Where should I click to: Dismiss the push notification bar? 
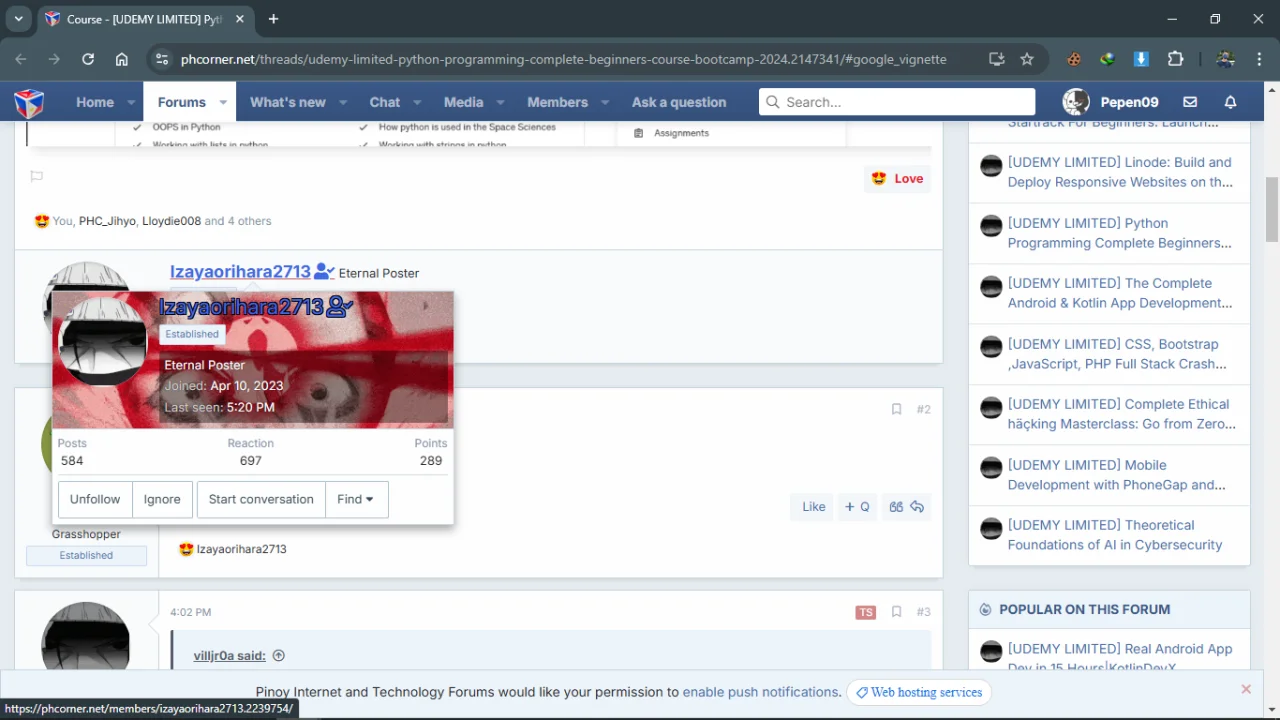pyautogui.click(x=1246, y=689)
